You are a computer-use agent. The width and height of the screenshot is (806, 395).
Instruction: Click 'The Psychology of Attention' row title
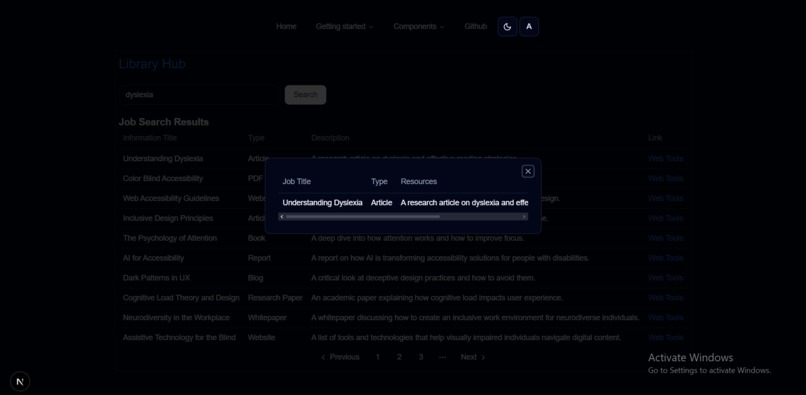coord(170,238)
